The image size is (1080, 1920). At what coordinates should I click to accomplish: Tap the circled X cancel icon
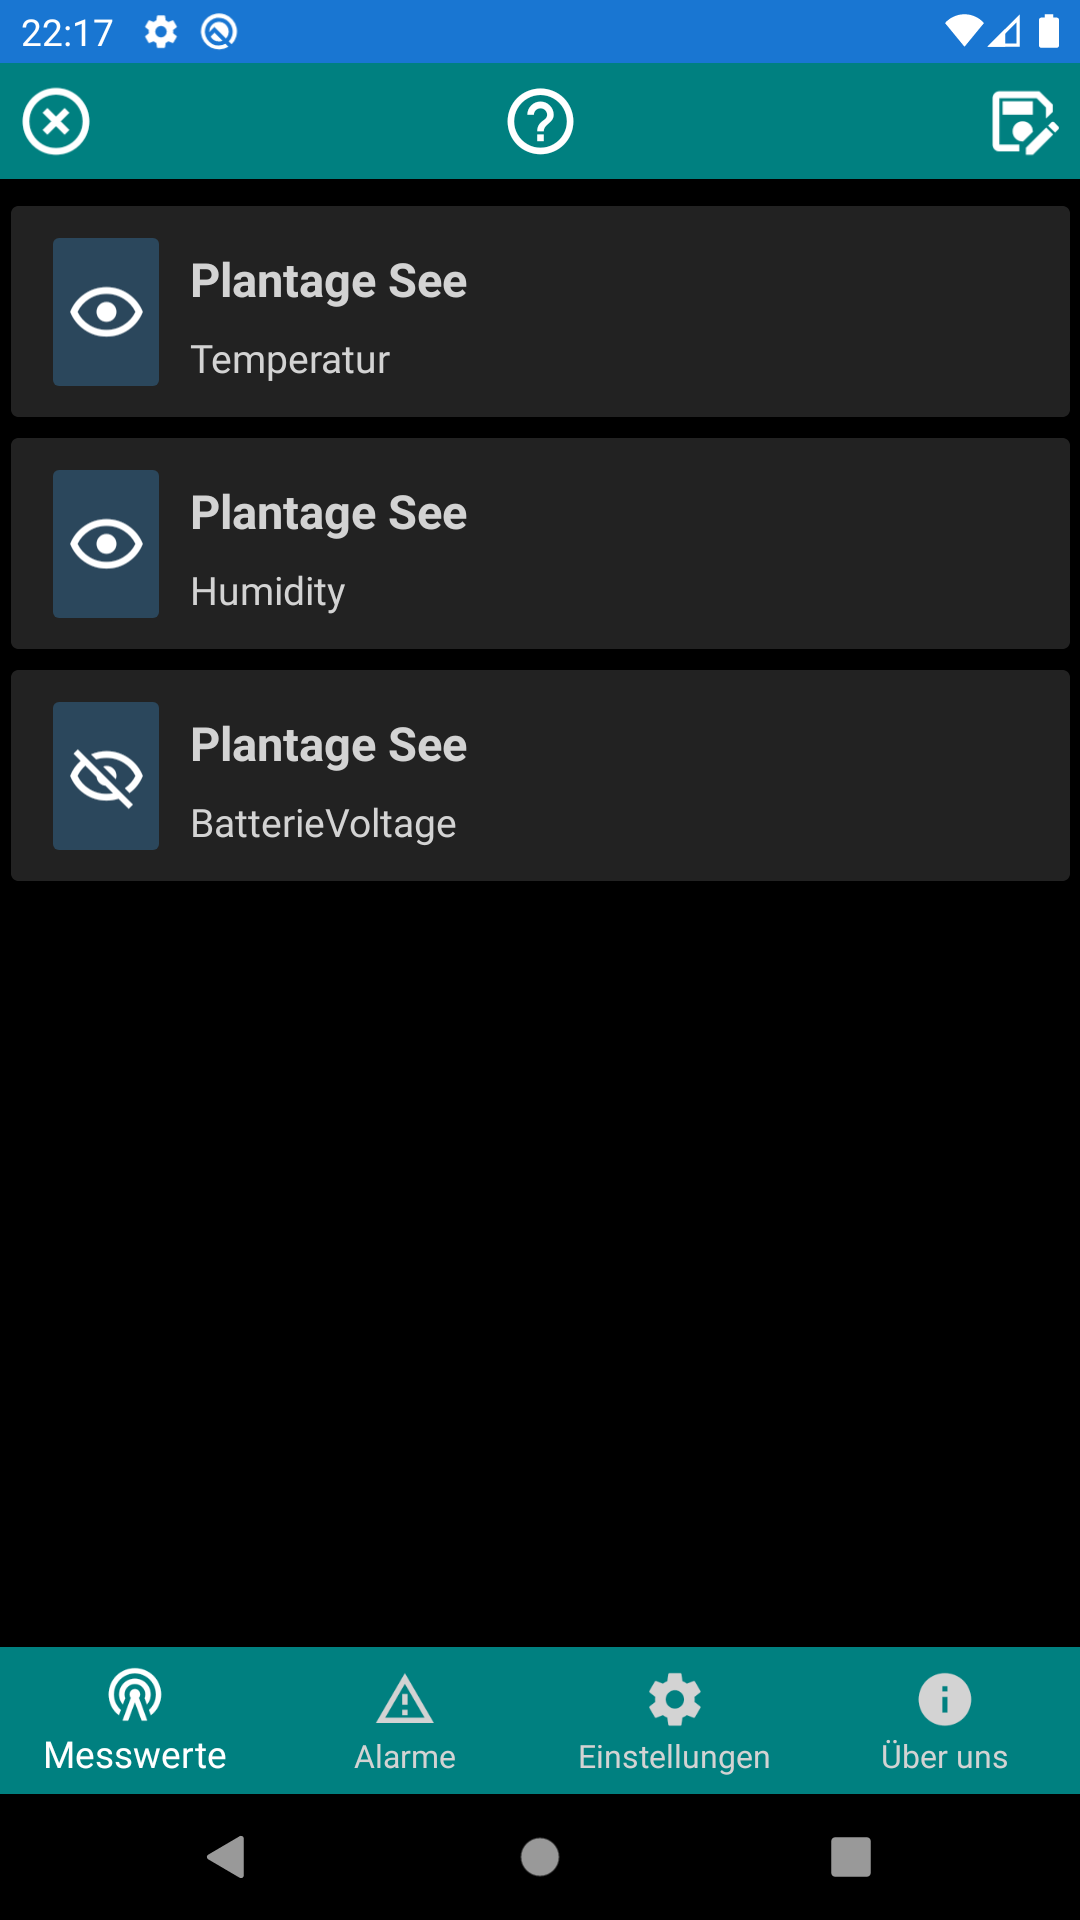pos(56,122)
